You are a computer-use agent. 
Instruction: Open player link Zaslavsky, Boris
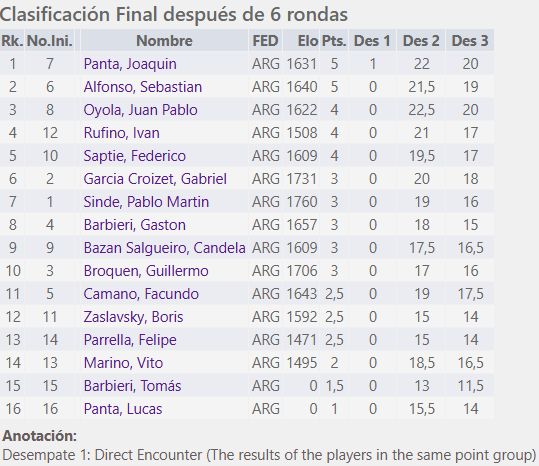coord(133,317)
